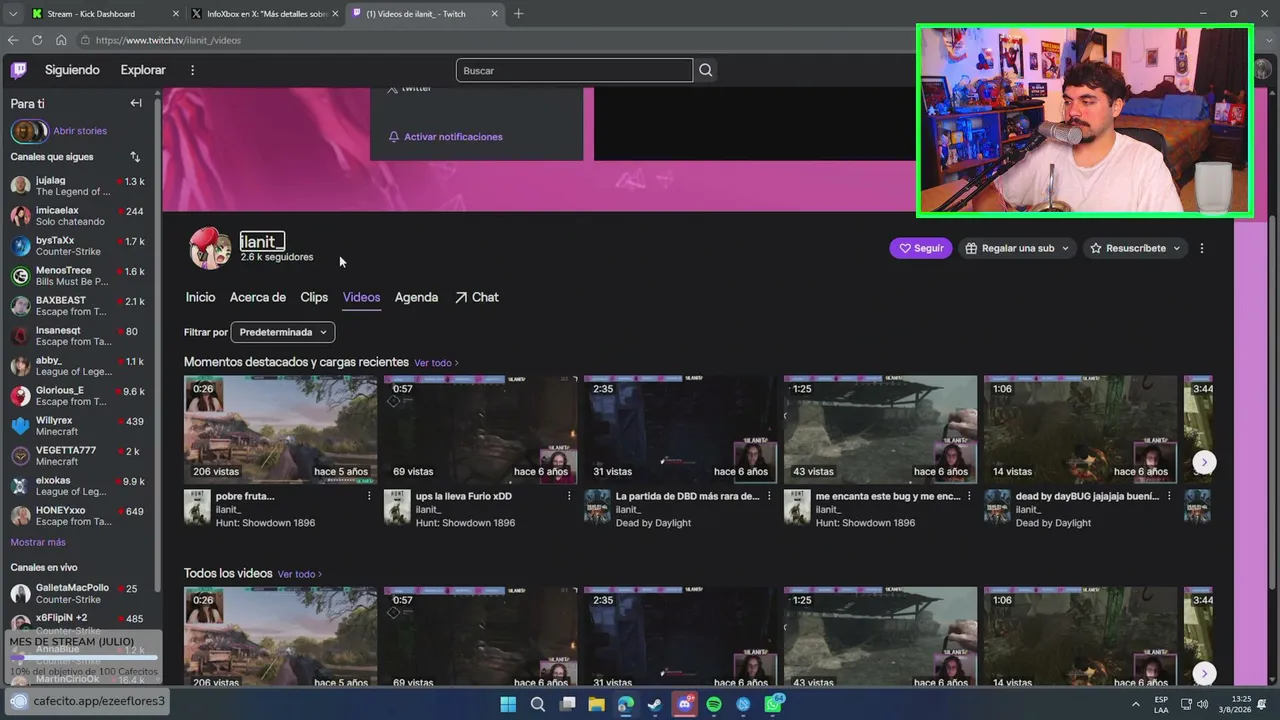Open the GalletaMacPollo live channel

click(x=78, y=593)
